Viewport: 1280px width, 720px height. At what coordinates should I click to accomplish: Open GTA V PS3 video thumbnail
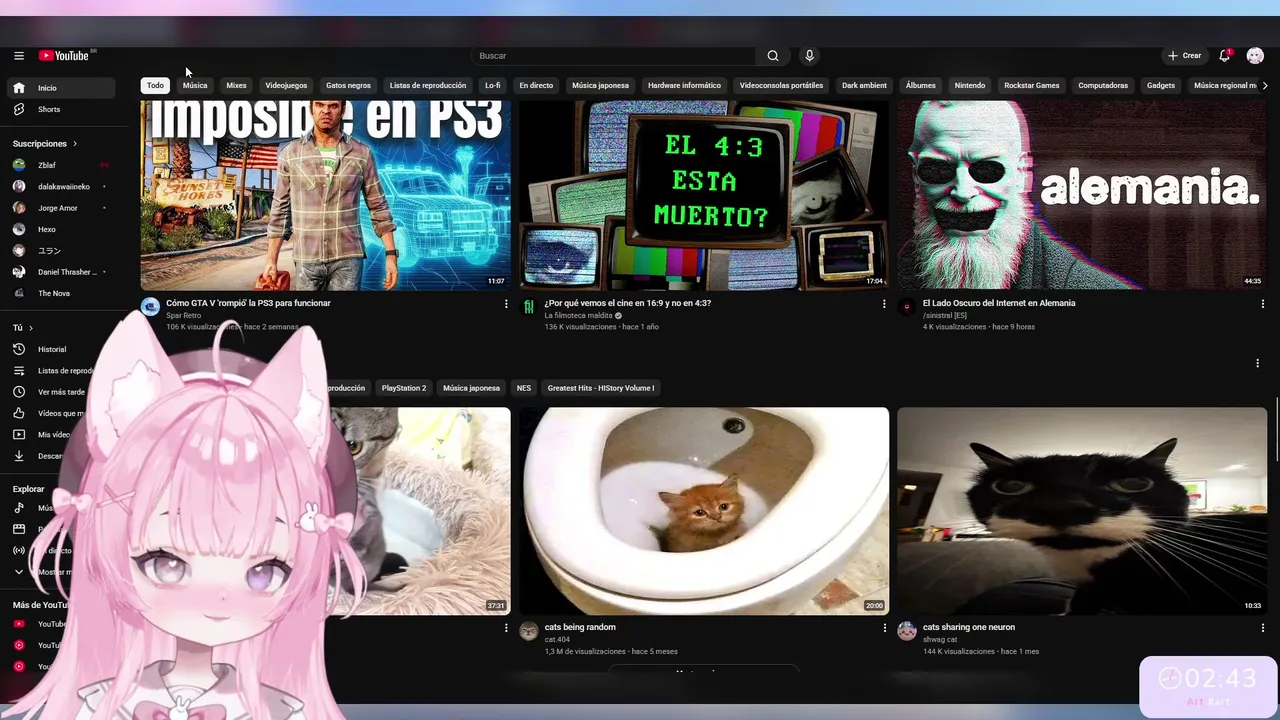click(x=325, y=195)
